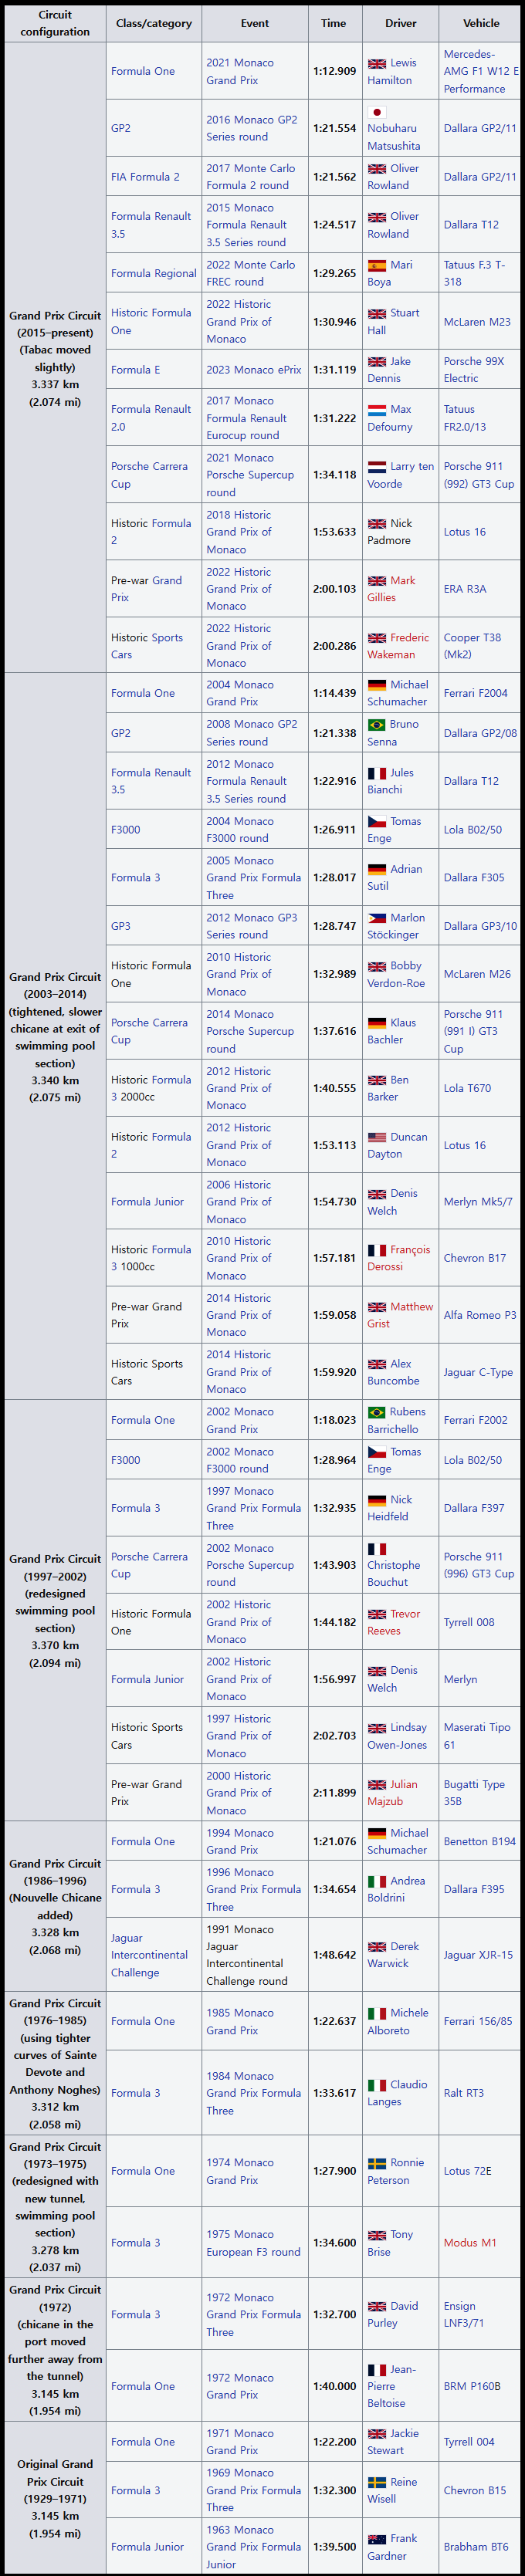Click the Circuit configuration column header
The image size is (525, 2576).
[55, 23]
